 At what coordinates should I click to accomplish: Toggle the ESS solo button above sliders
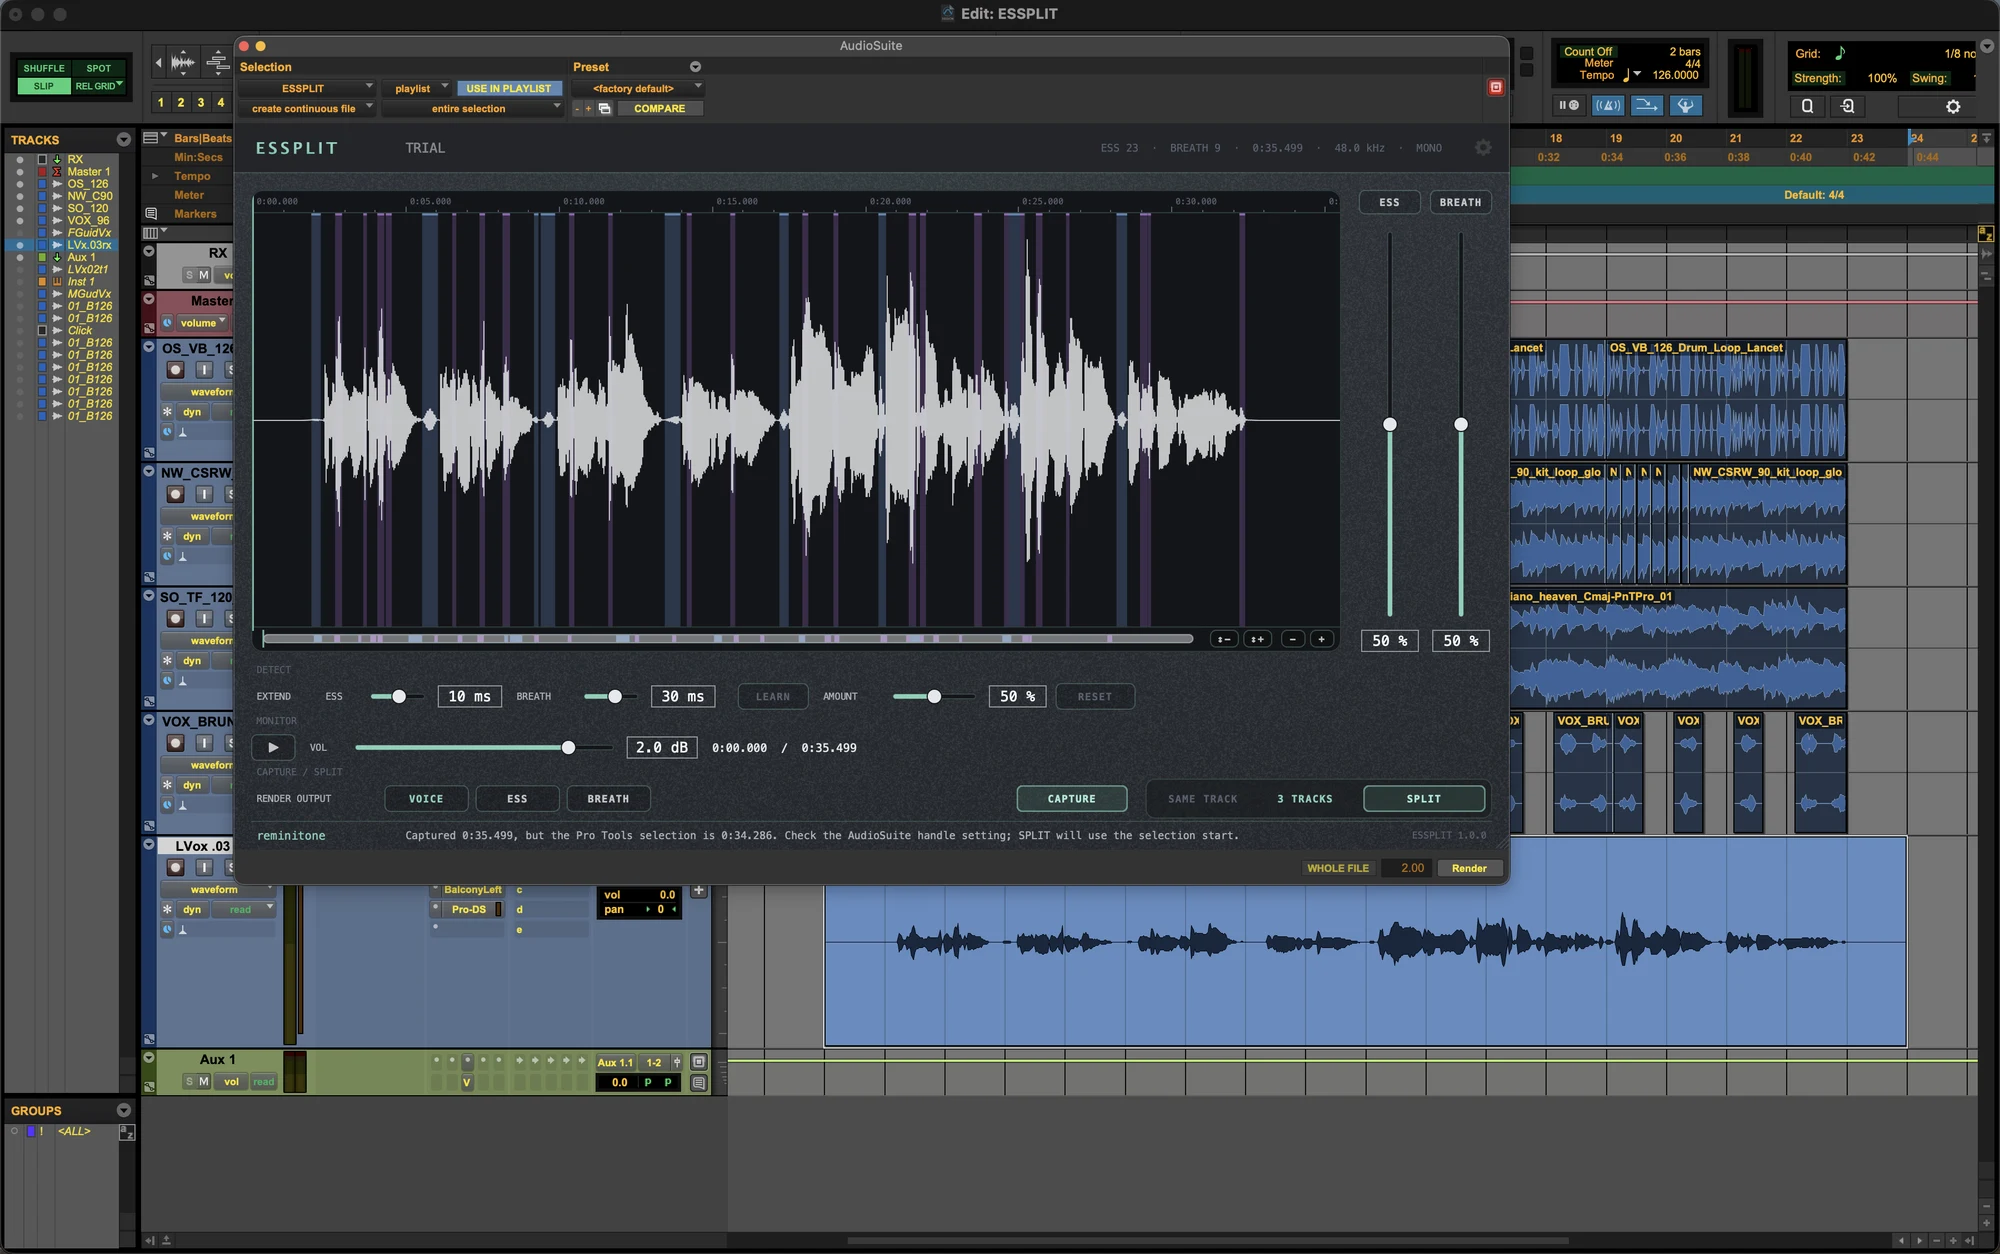(1390, 202)
